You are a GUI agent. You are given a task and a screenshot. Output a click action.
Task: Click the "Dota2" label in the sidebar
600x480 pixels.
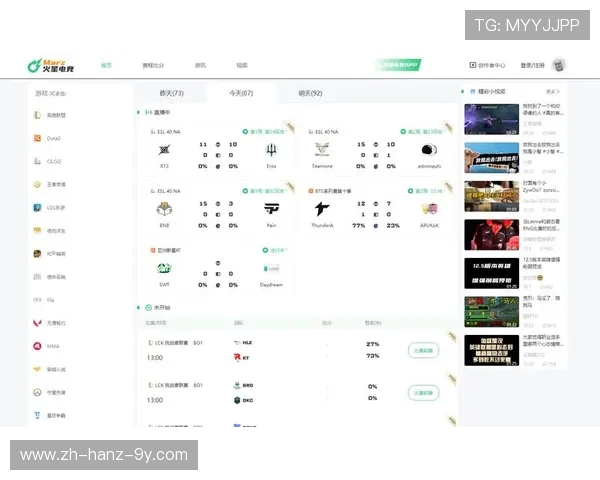click(x=54, y=139)
